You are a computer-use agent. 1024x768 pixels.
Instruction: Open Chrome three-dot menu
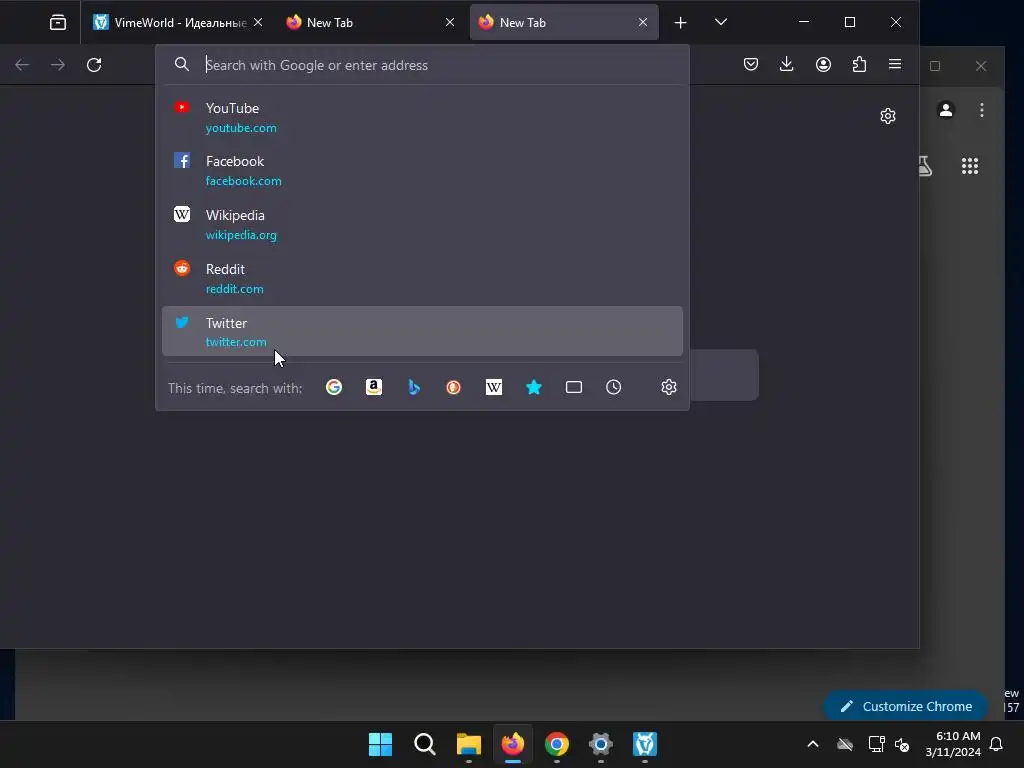[x=982, y=110]
